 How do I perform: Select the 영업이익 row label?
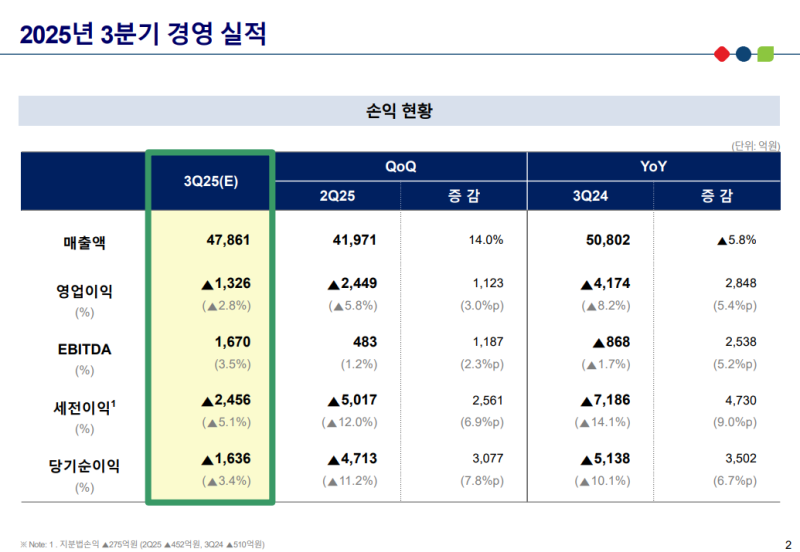[84, 292]
